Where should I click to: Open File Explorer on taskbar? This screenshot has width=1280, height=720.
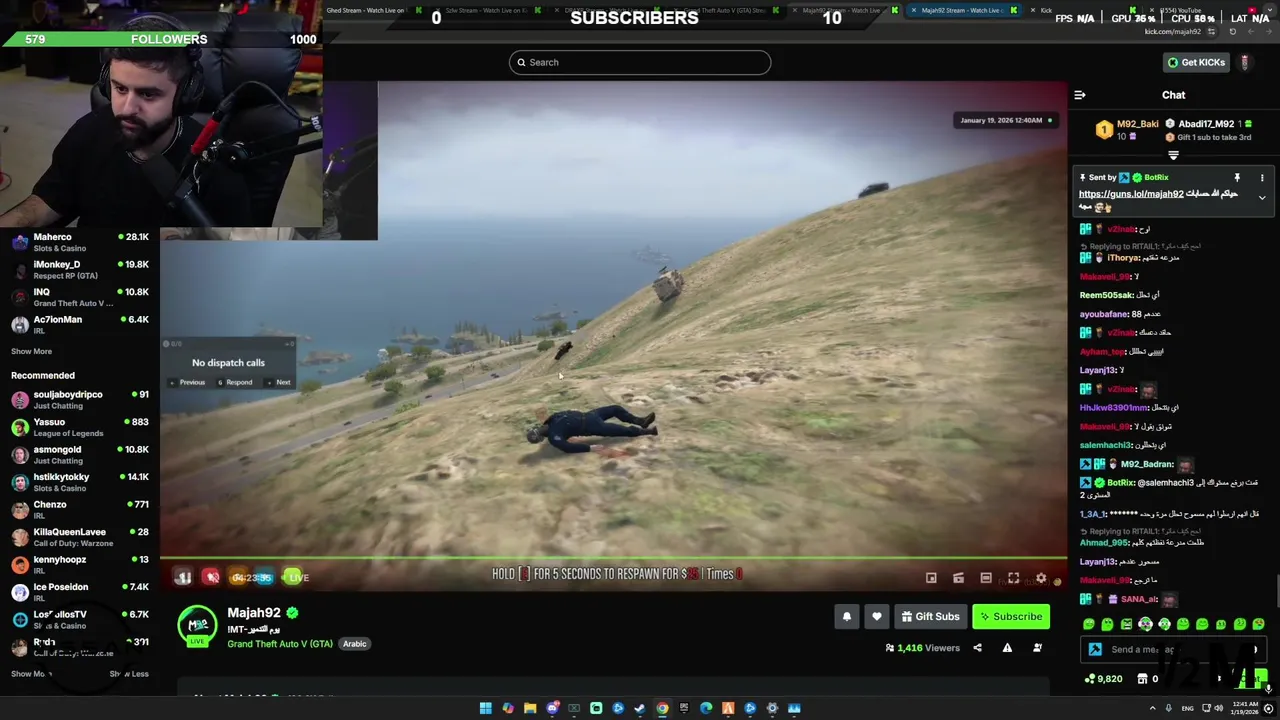pos(530,708)
